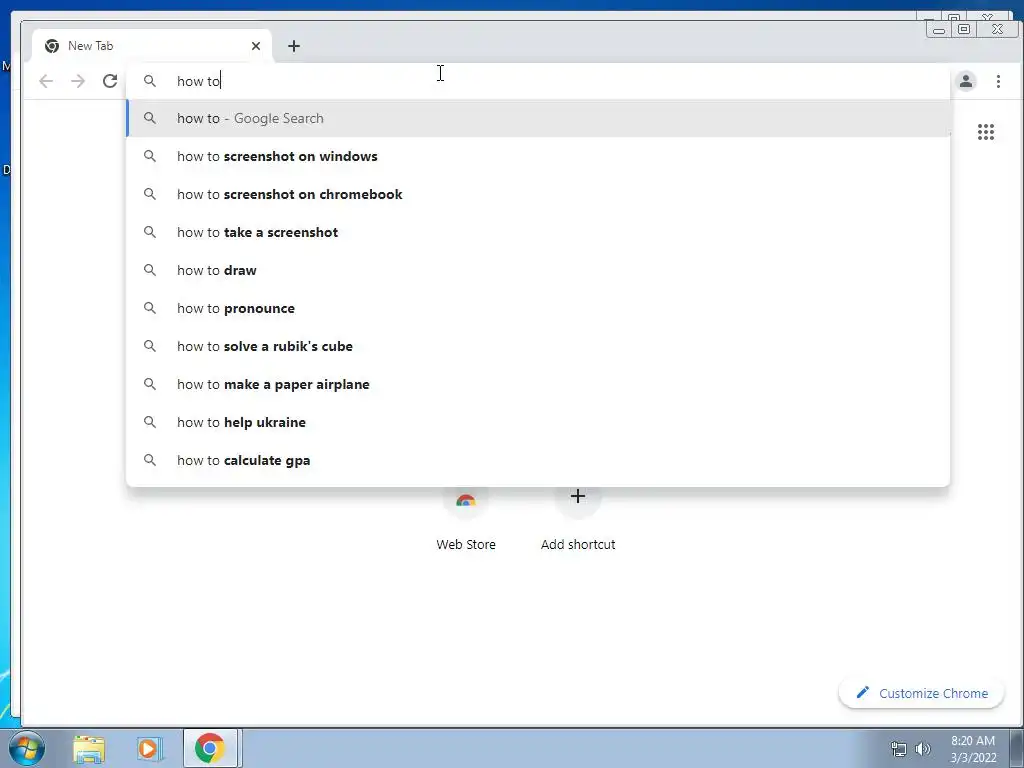
Task: Click the Show desktop strip at taskbar end
Action: coord(1017,748)
